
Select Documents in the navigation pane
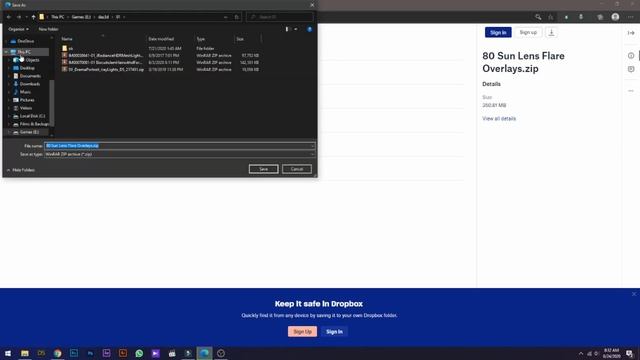(x=30, y=76)
